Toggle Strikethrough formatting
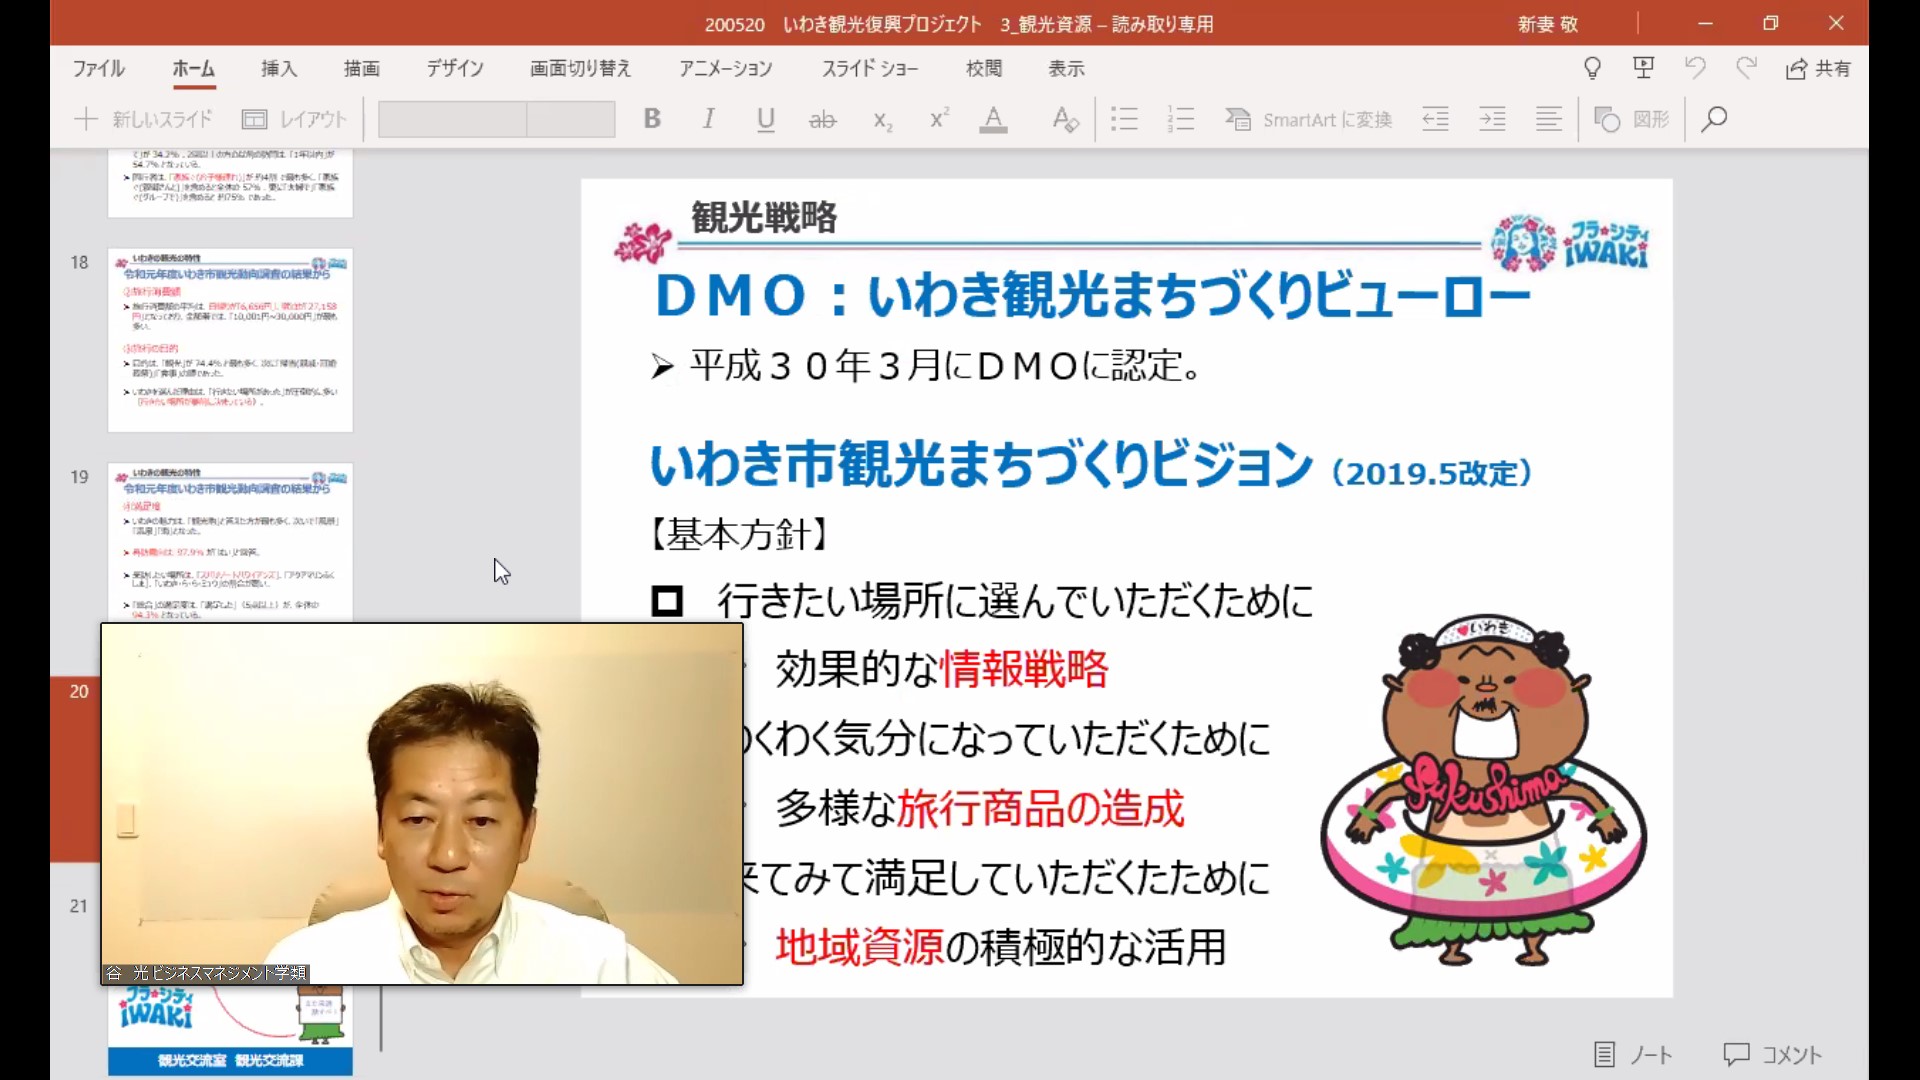Viewport: 1920px width, 1080px height. [x=822, y=120]
